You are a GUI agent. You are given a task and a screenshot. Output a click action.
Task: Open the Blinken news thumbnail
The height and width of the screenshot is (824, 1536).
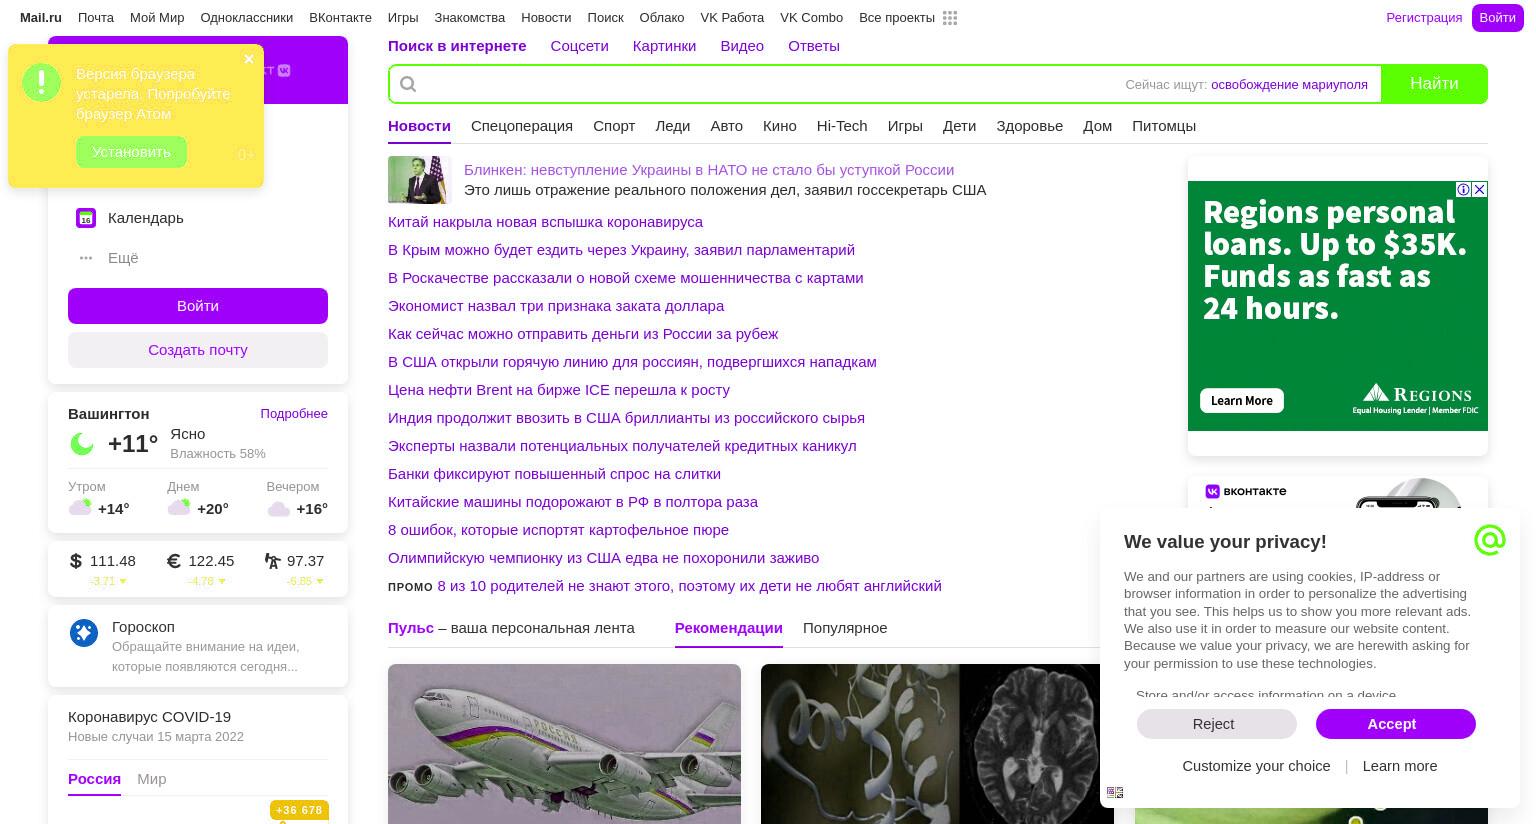(x=419, y=180)
